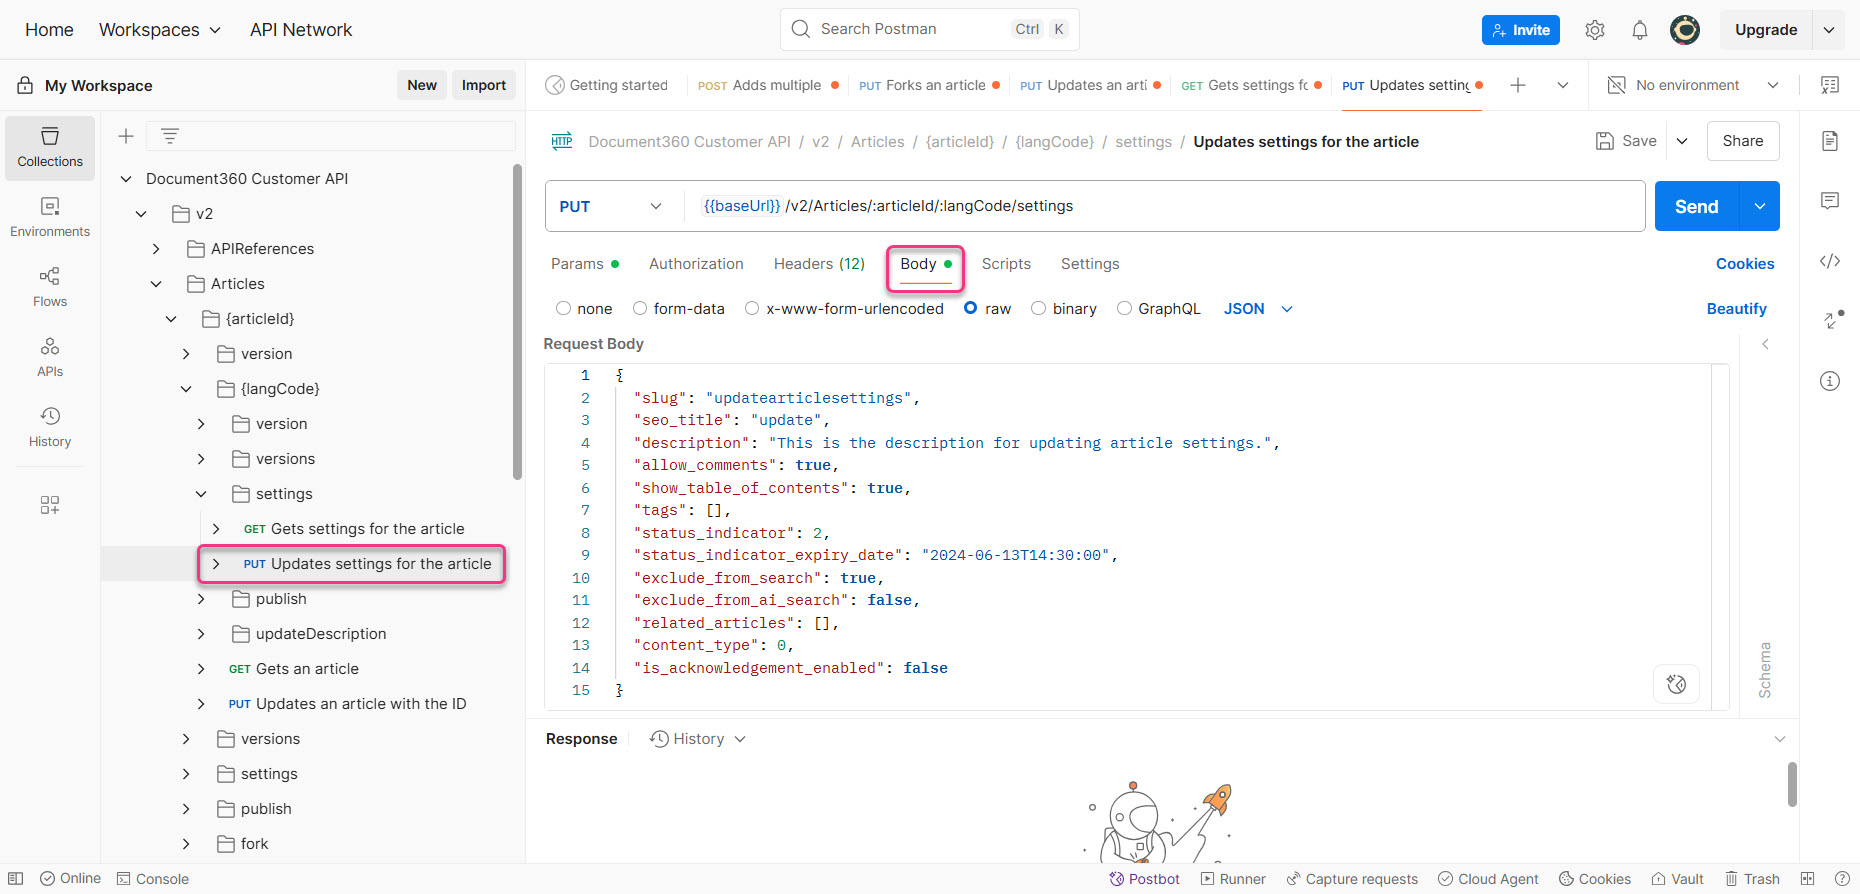Image resolution: width=1860 pixels, height=894 pixels.
Task: Click the add new tab plus icon
Action: coord(1518,85)
